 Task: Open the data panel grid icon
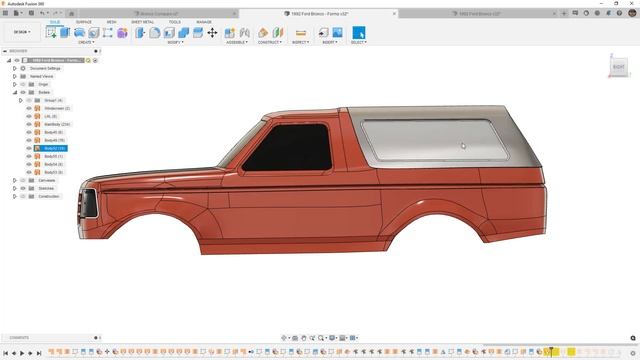pyautogui.click(x=6, y=13)
